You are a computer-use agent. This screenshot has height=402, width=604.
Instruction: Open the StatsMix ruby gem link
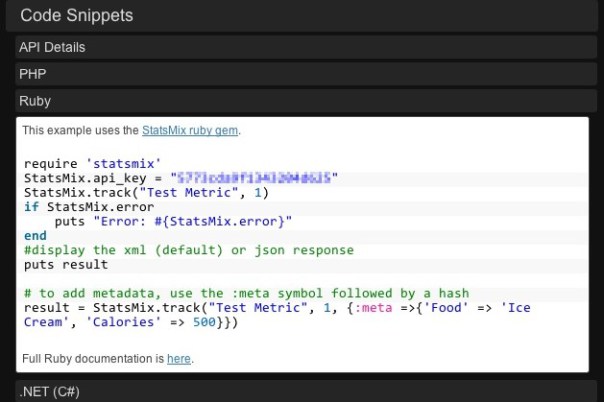(190, 131)
